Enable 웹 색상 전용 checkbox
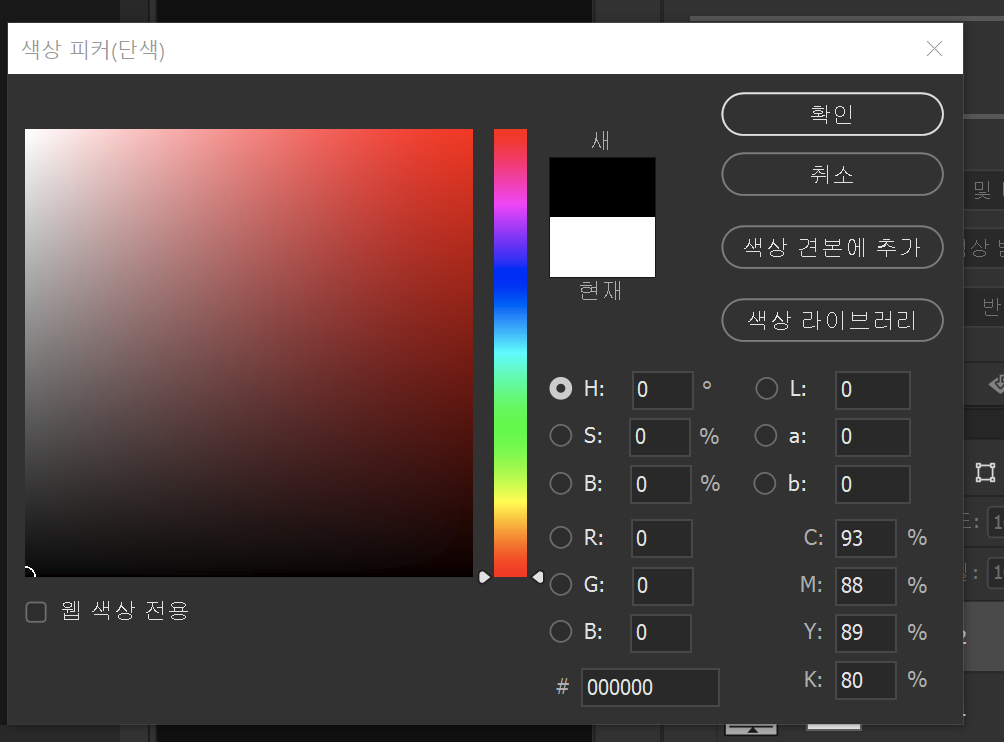The width and height of the screenshot is (1004, 742). tap(36, 612)
